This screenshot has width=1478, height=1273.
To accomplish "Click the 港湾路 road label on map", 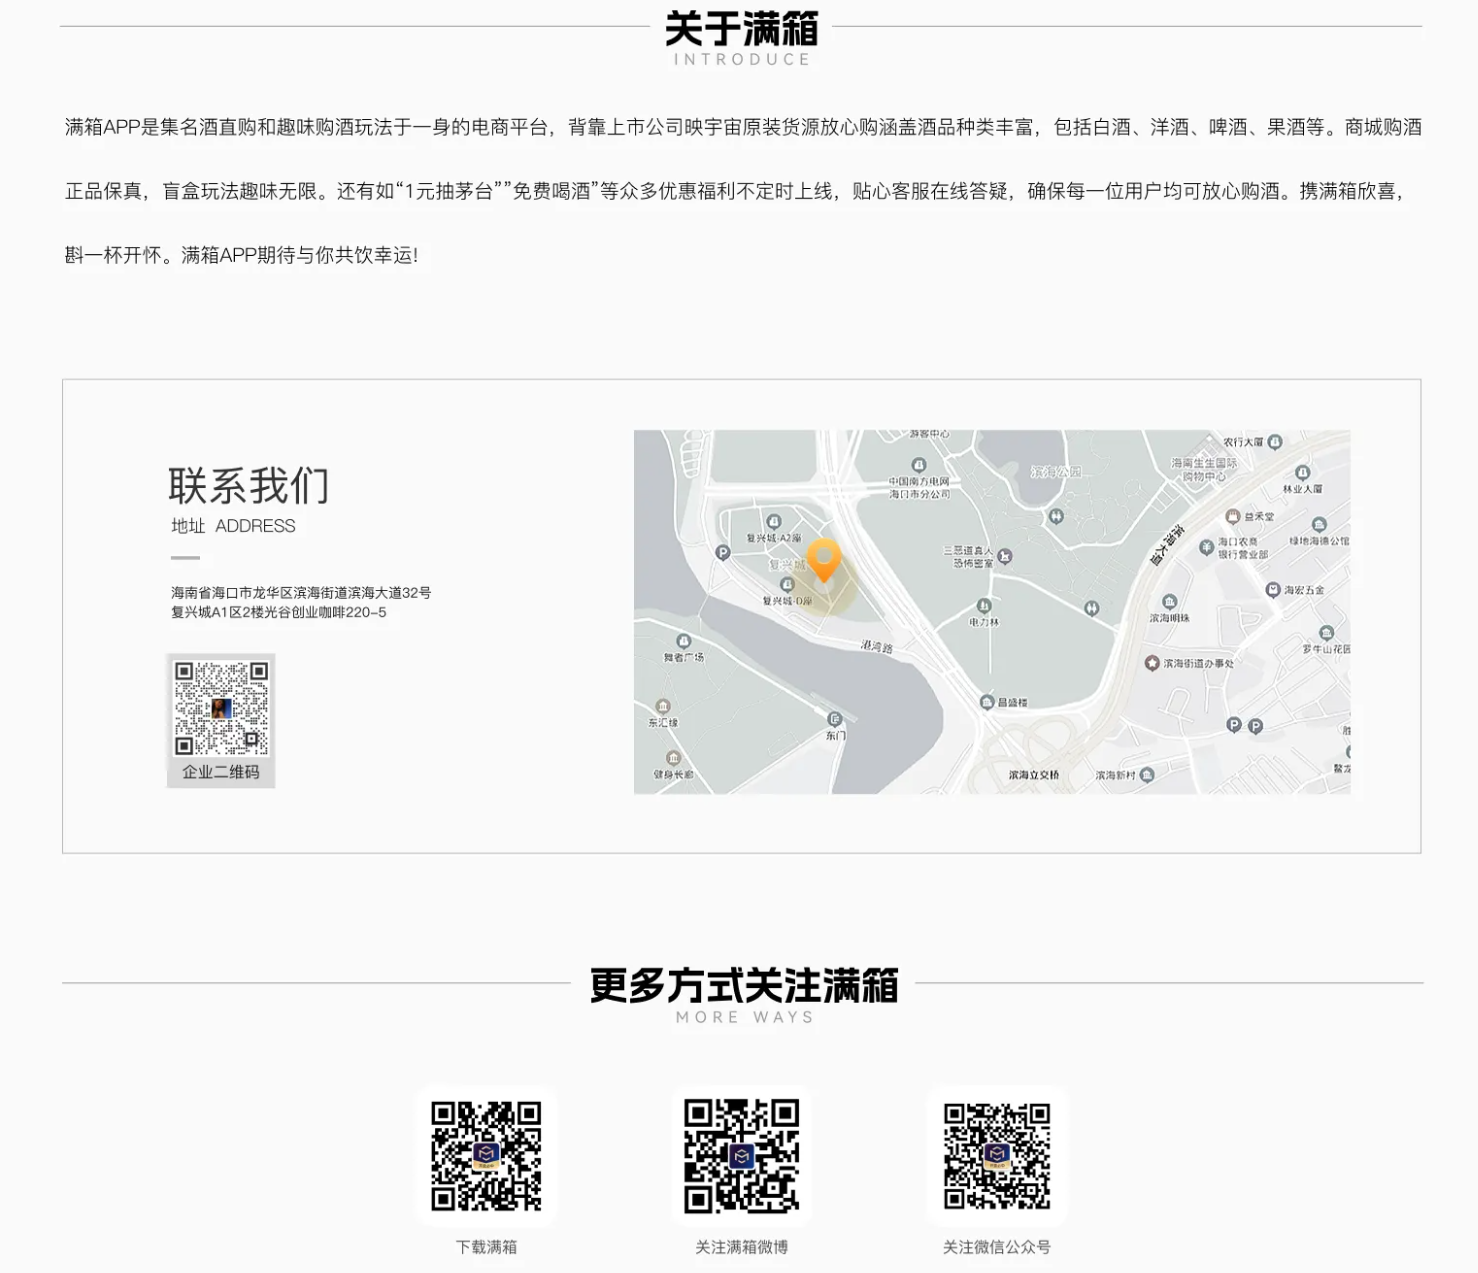I will pos(877,647).
